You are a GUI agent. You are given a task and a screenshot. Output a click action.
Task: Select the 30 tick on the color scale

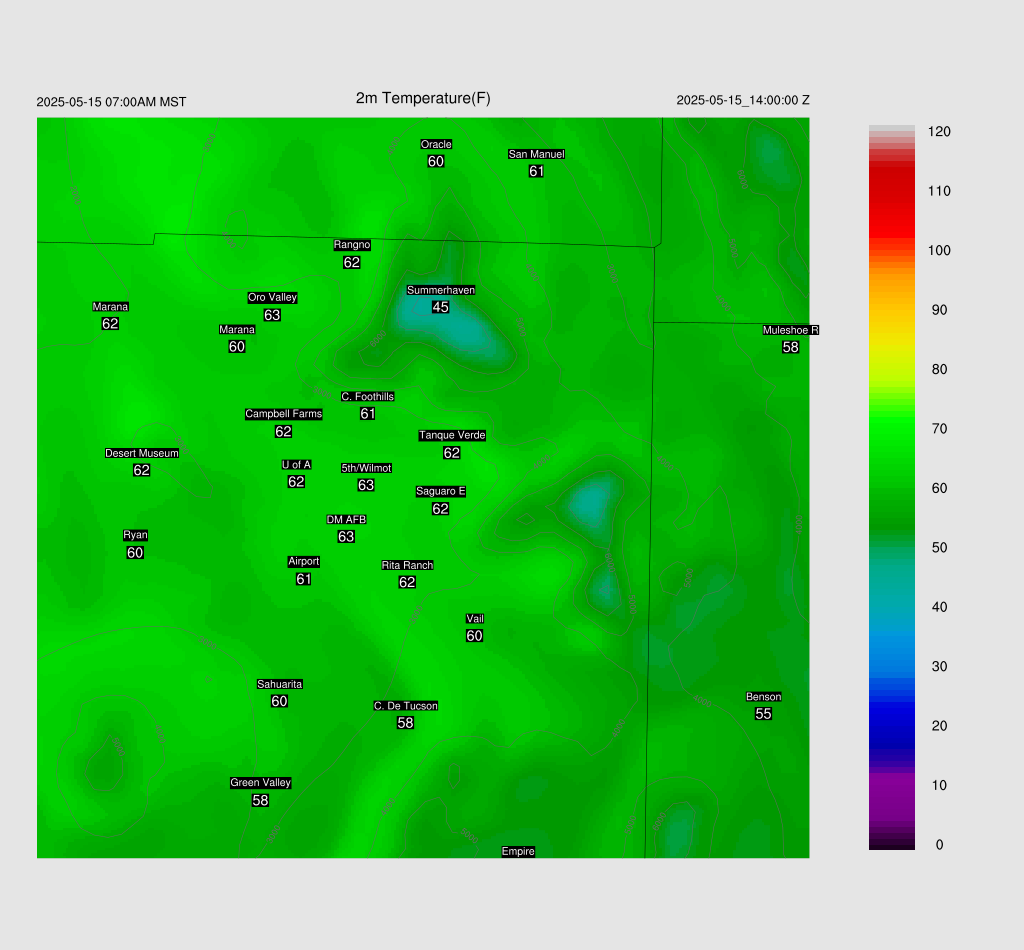click(x=939, y=667)
